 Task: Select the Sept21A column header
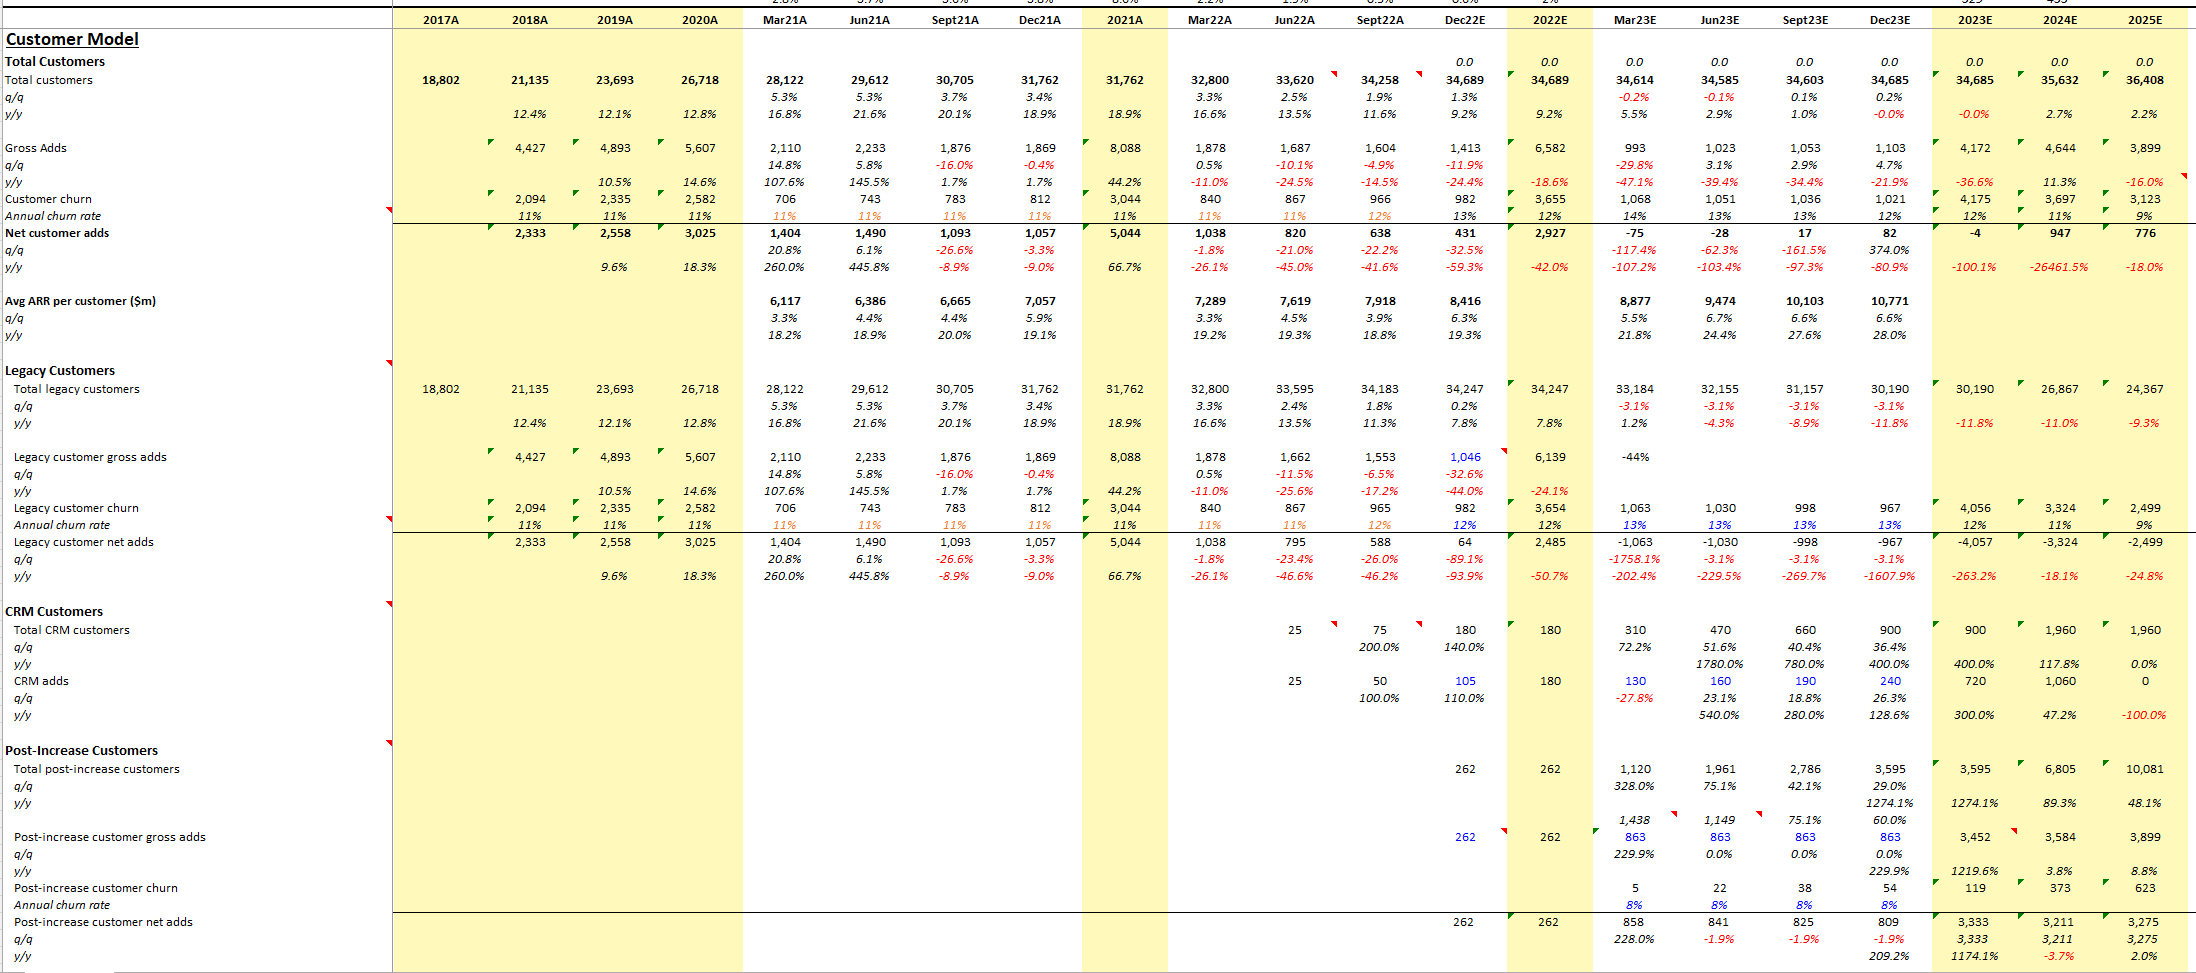pyautogui.click(x=955, y=20)
